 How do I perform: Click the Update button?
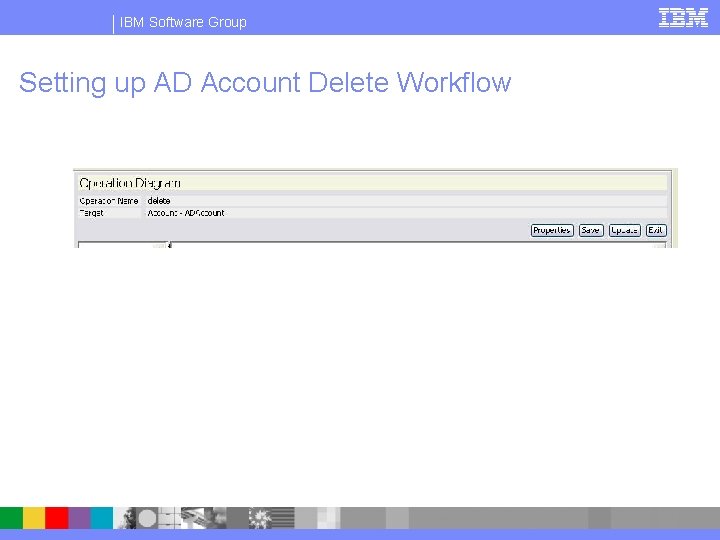pyautogui.click(x=624, y=230)
